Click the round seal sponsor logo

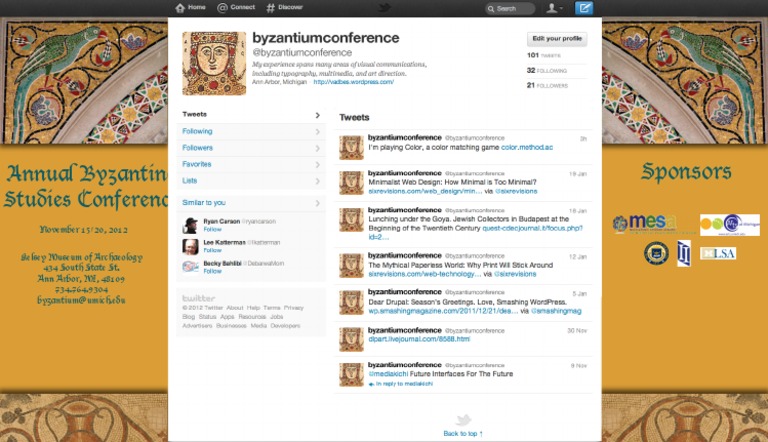656,253
